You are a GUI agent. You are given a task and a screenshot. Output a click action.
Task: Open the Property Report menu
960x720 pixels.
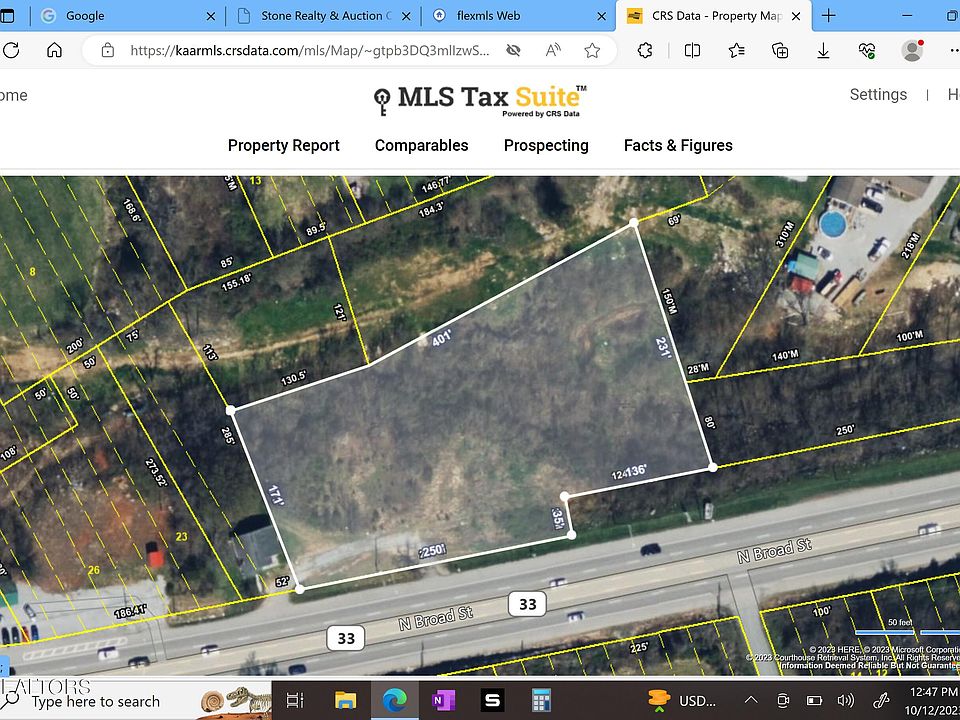click(x=283, y=145)
